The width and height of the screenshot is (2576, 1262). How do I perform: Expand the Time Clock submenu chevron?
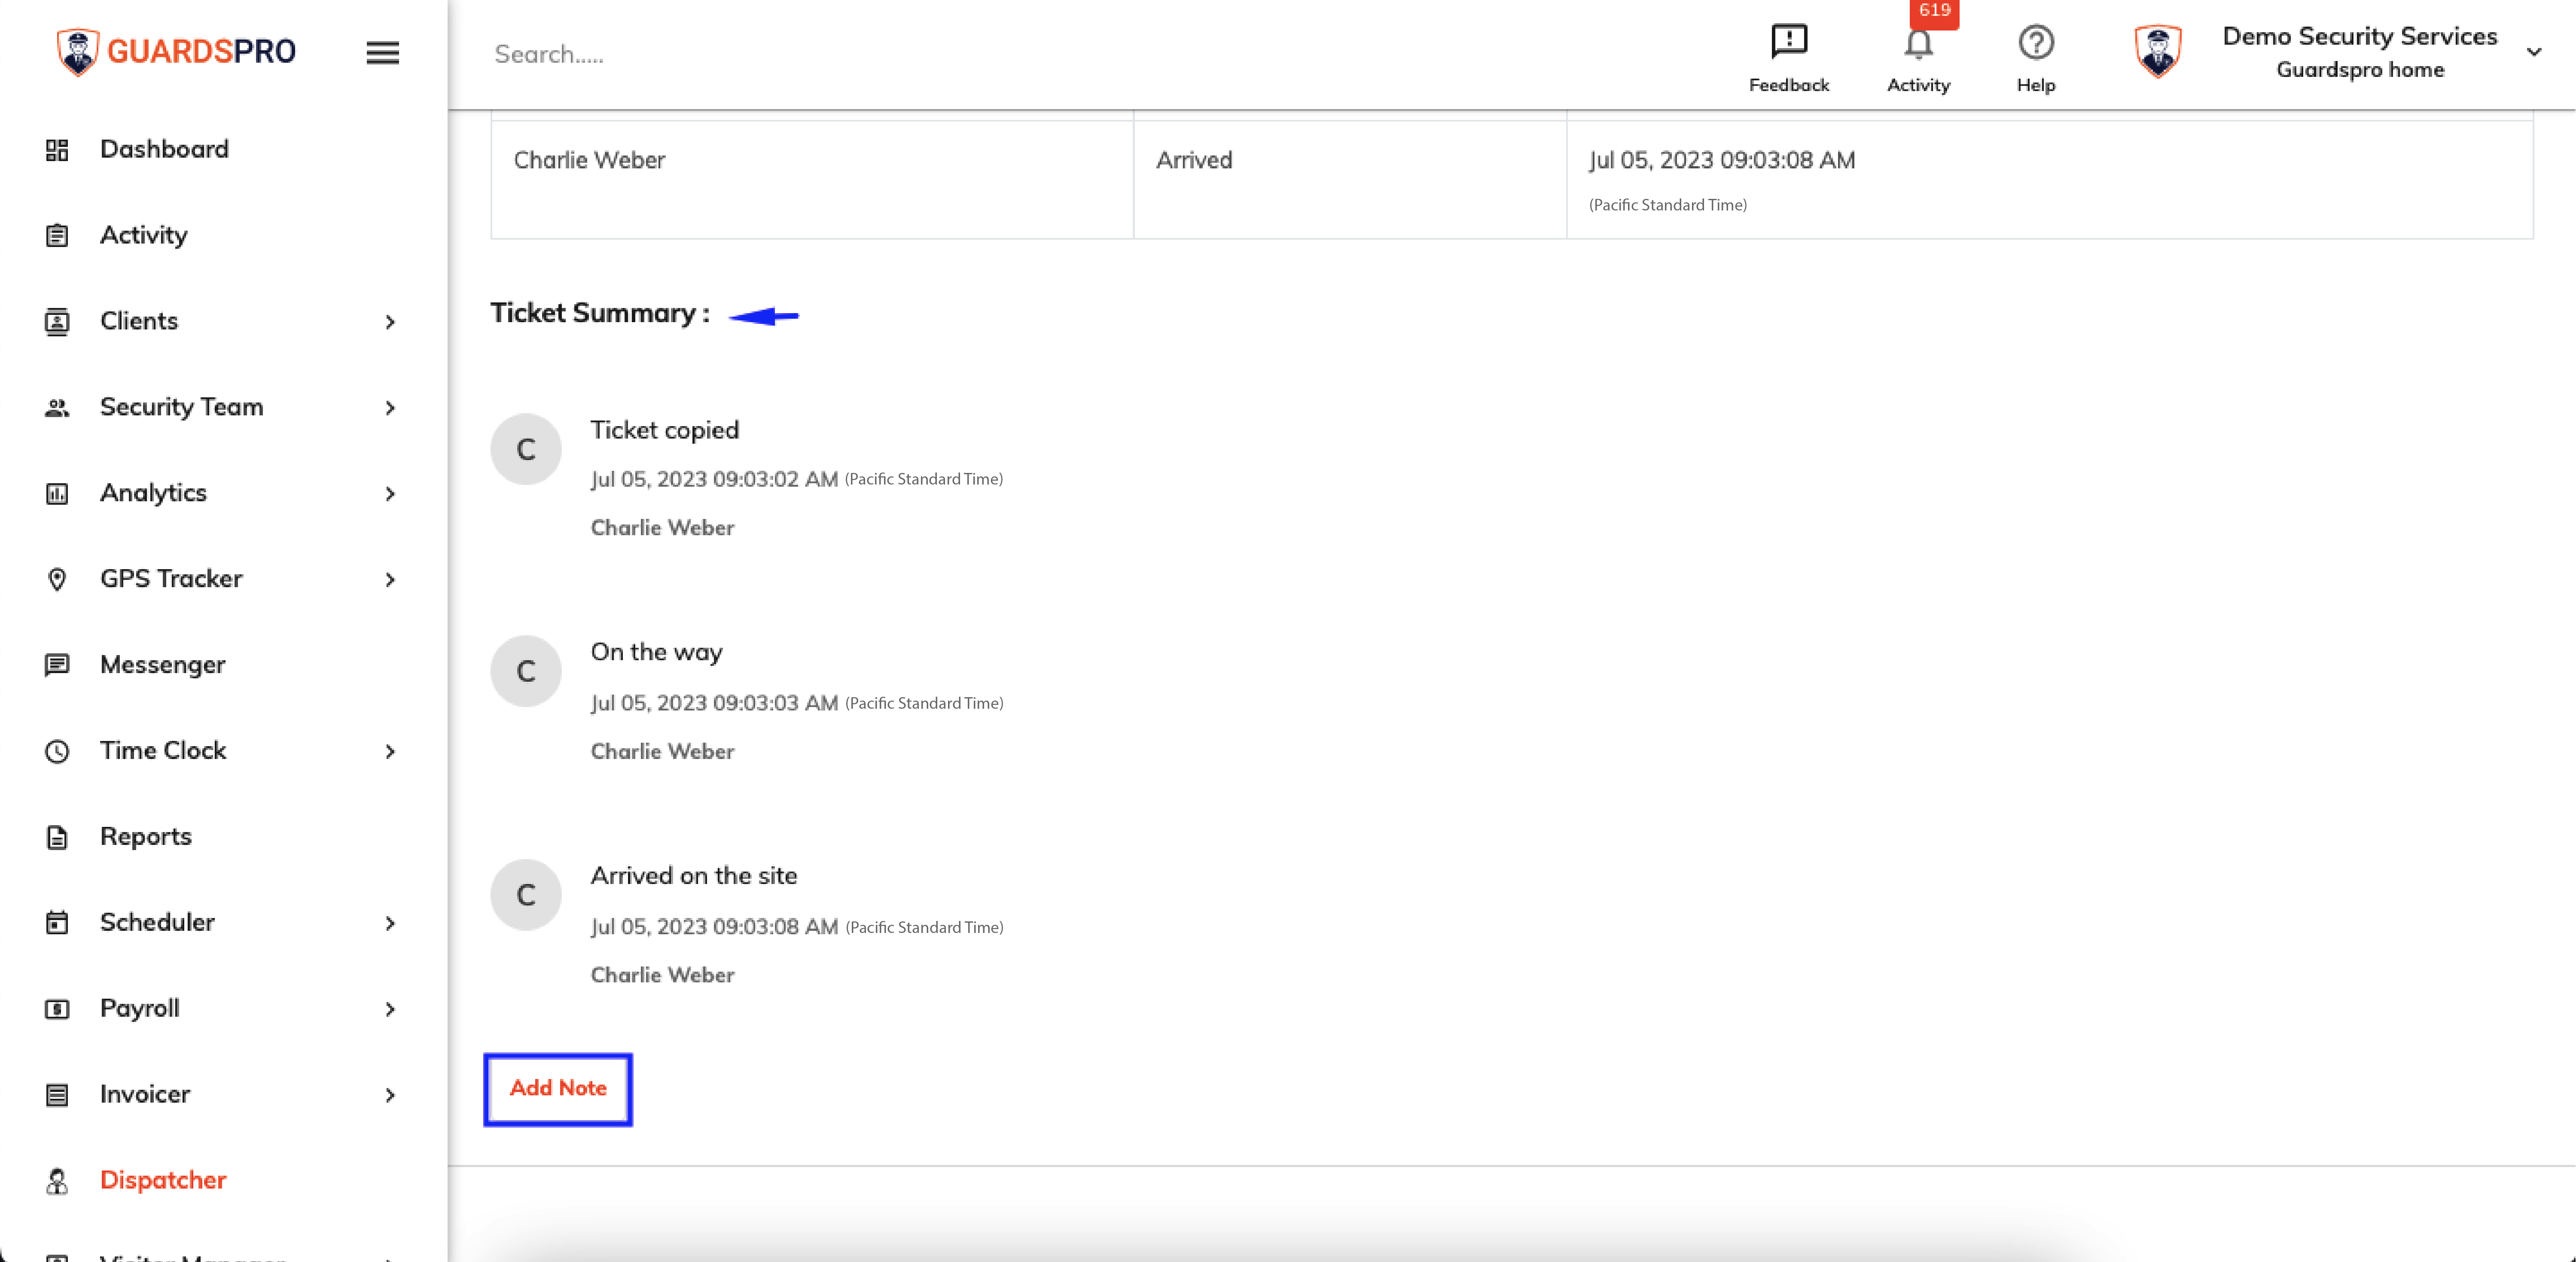(390, 752)
